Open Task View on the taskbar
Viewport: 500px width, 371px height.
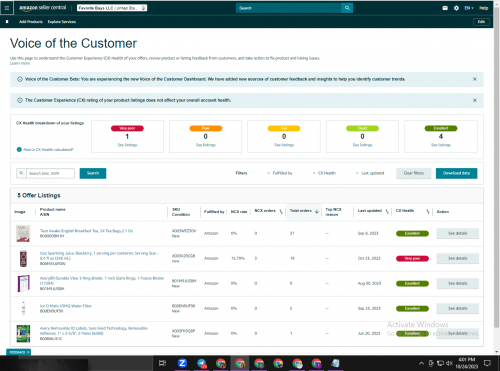coord(162,363)
